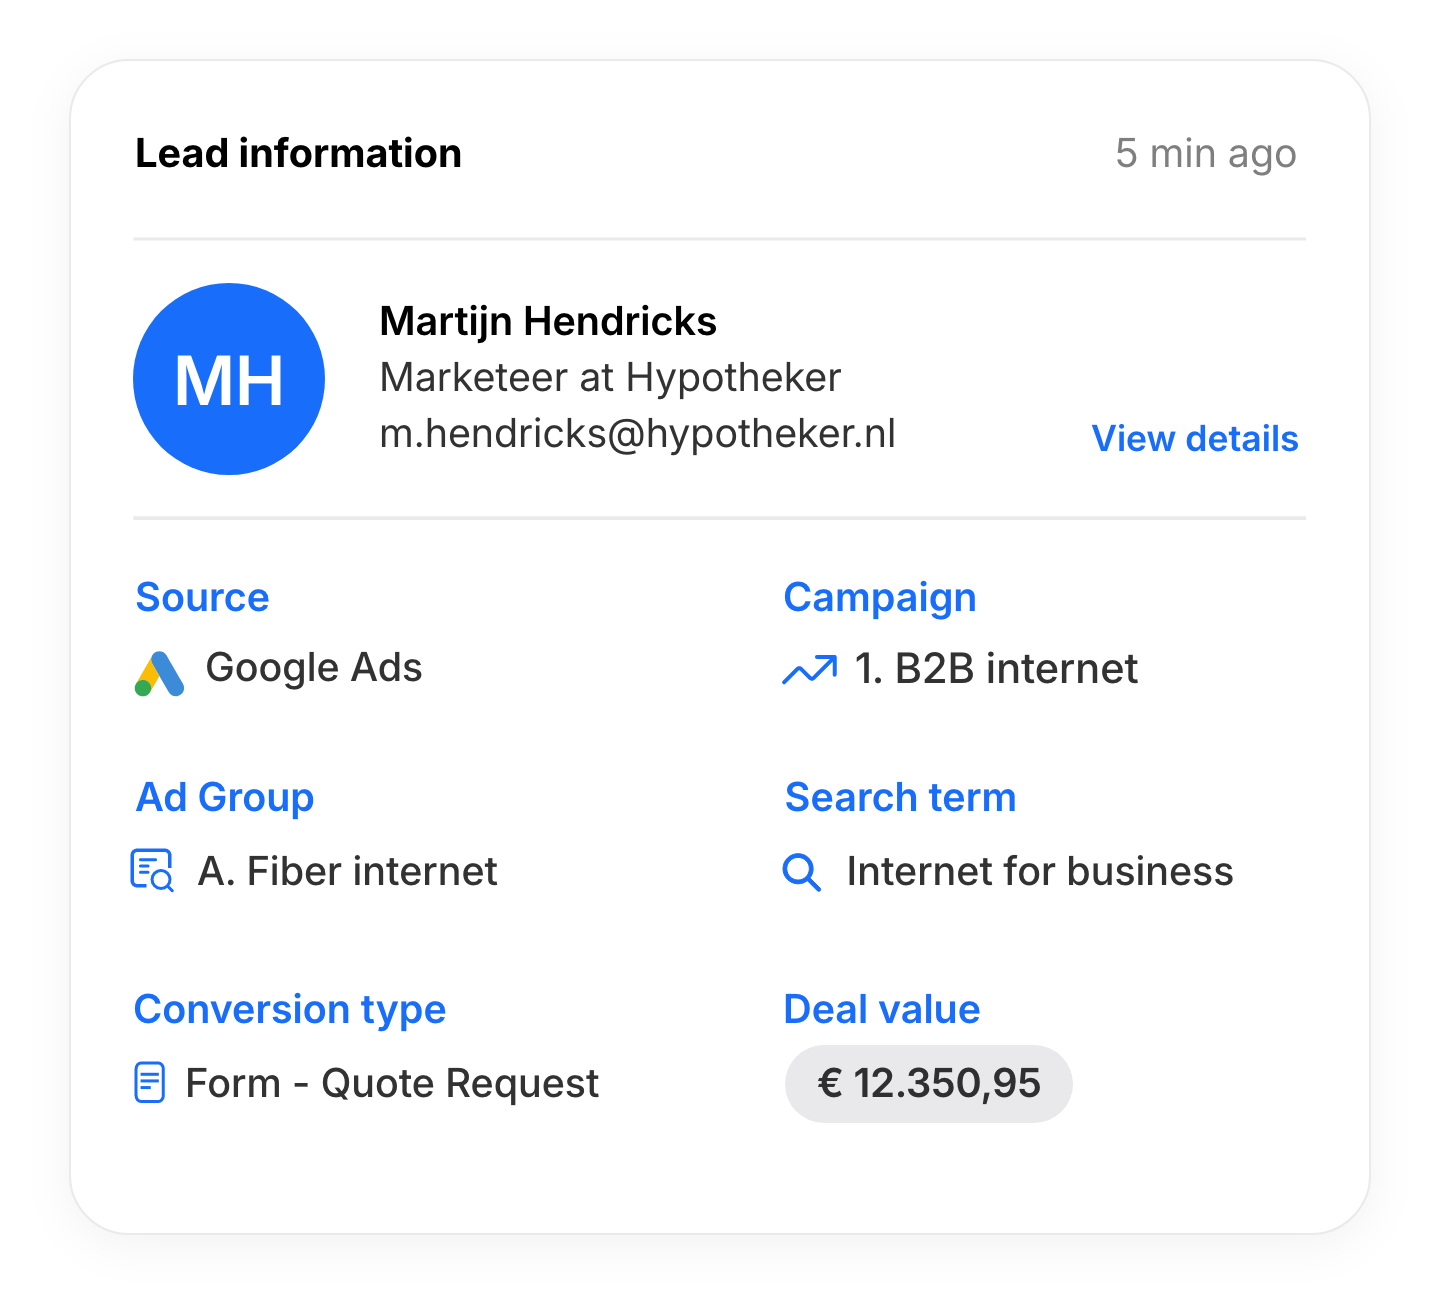The image size is (1440, 1314).
Task: Open View details link
Action: pos(1194,439)
